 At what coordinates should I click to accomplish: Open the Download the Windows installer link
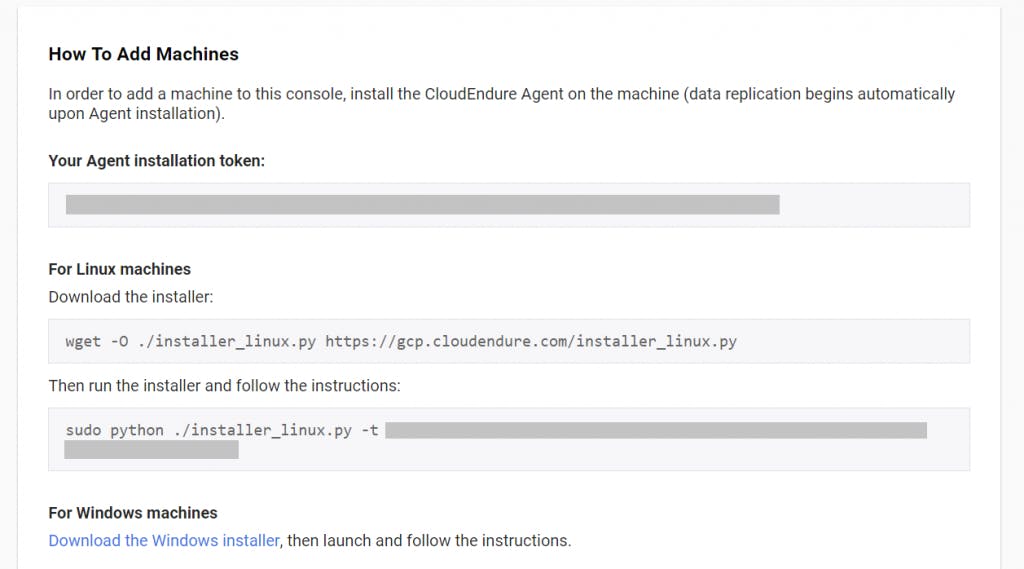[164, 541]
